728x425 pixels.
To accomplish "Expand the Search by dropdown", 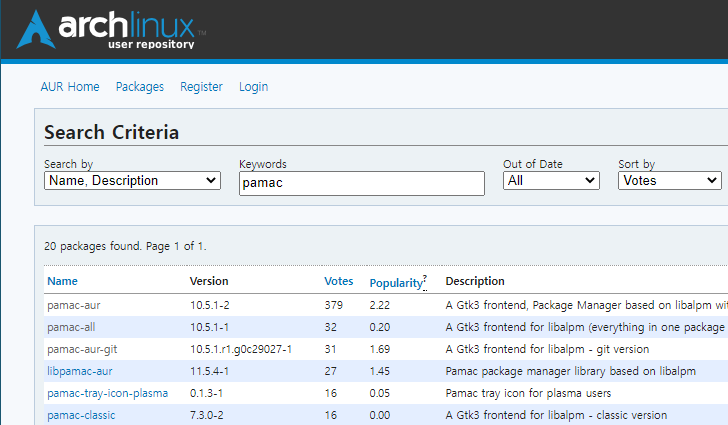I will pyautogui.click(x=132, y=181).
